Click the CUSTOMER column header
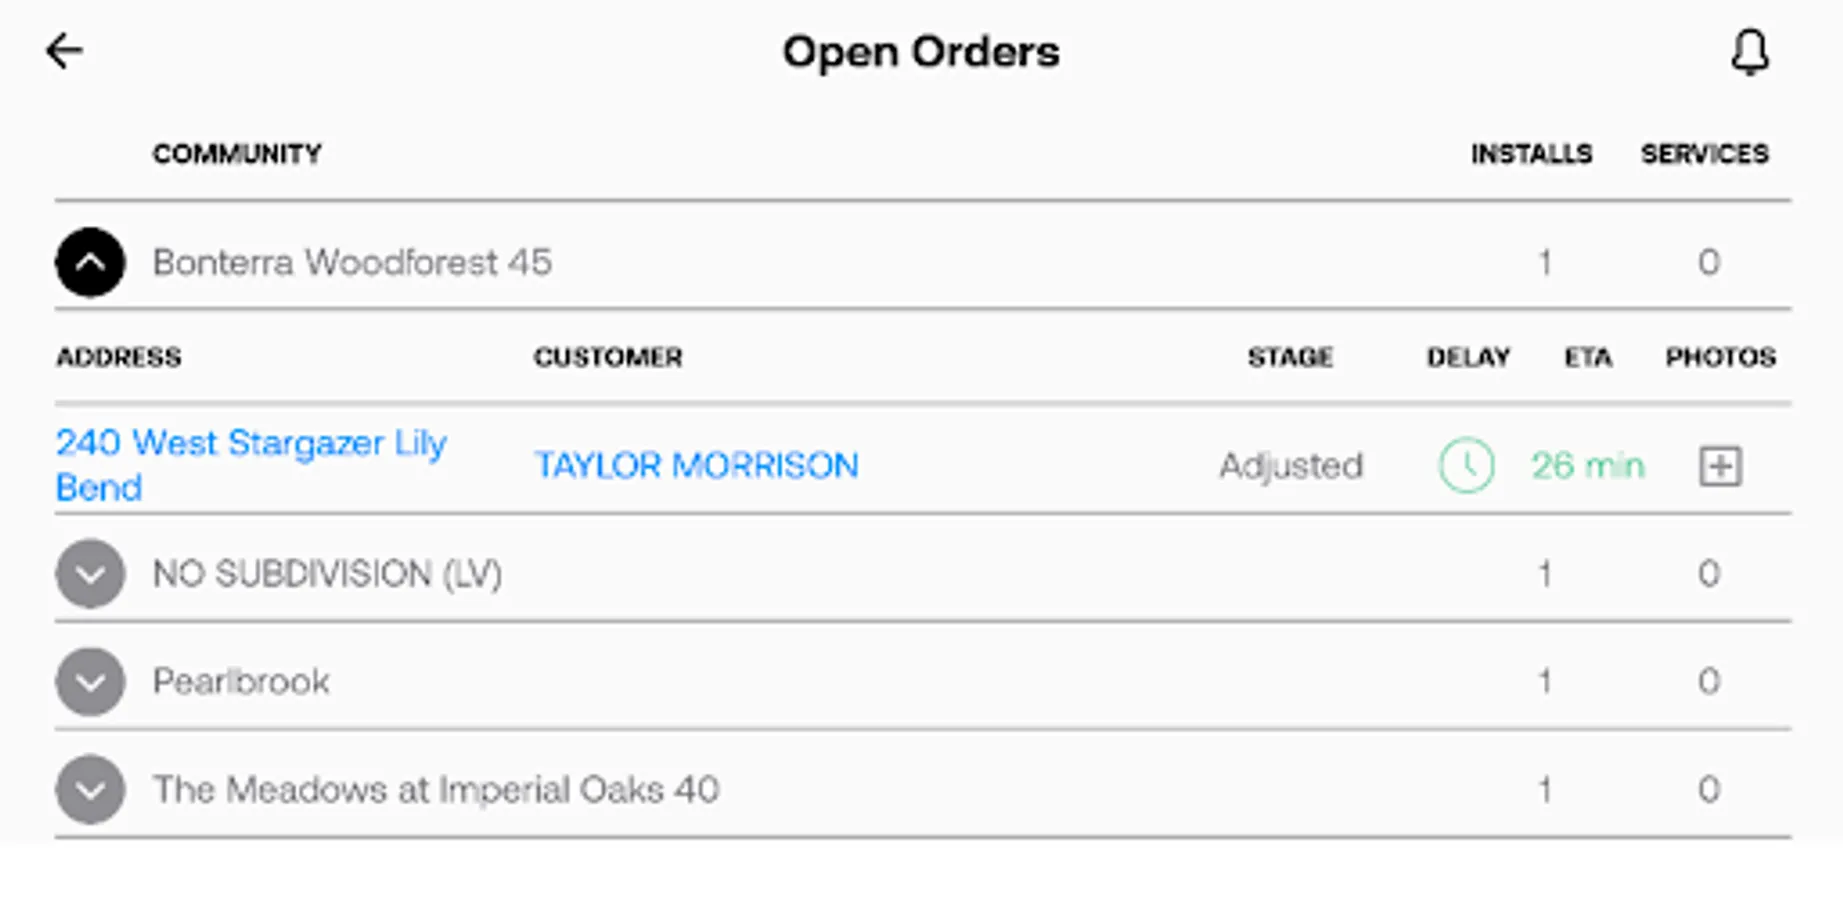 point(608,357)
